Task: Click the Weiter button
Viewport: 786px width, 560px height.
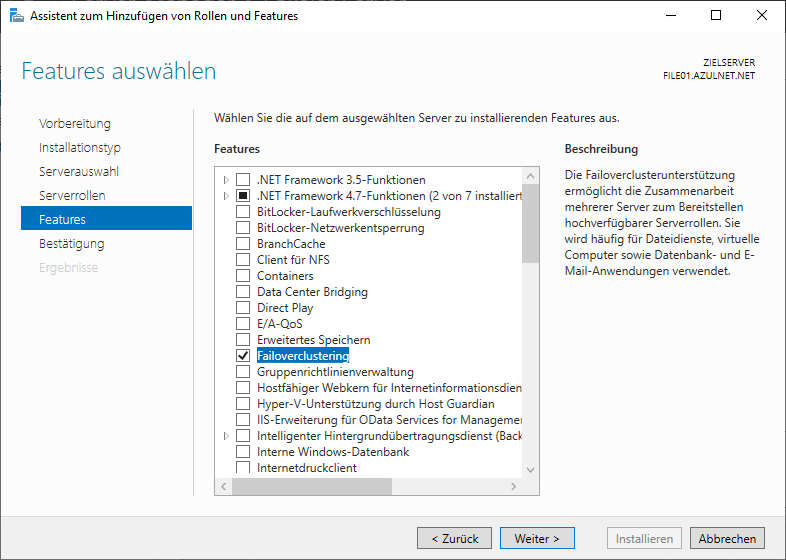Action: pos(537,538)
